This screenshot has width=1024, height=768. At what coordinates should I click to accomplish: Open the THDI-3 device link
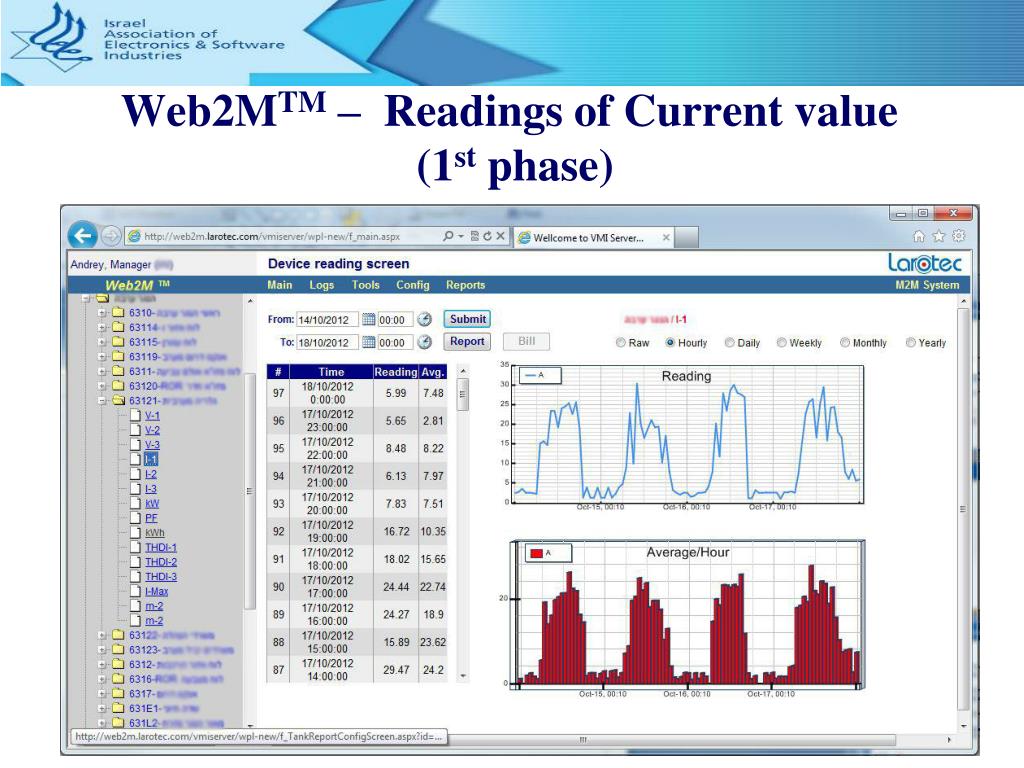(x=161, y=577)
